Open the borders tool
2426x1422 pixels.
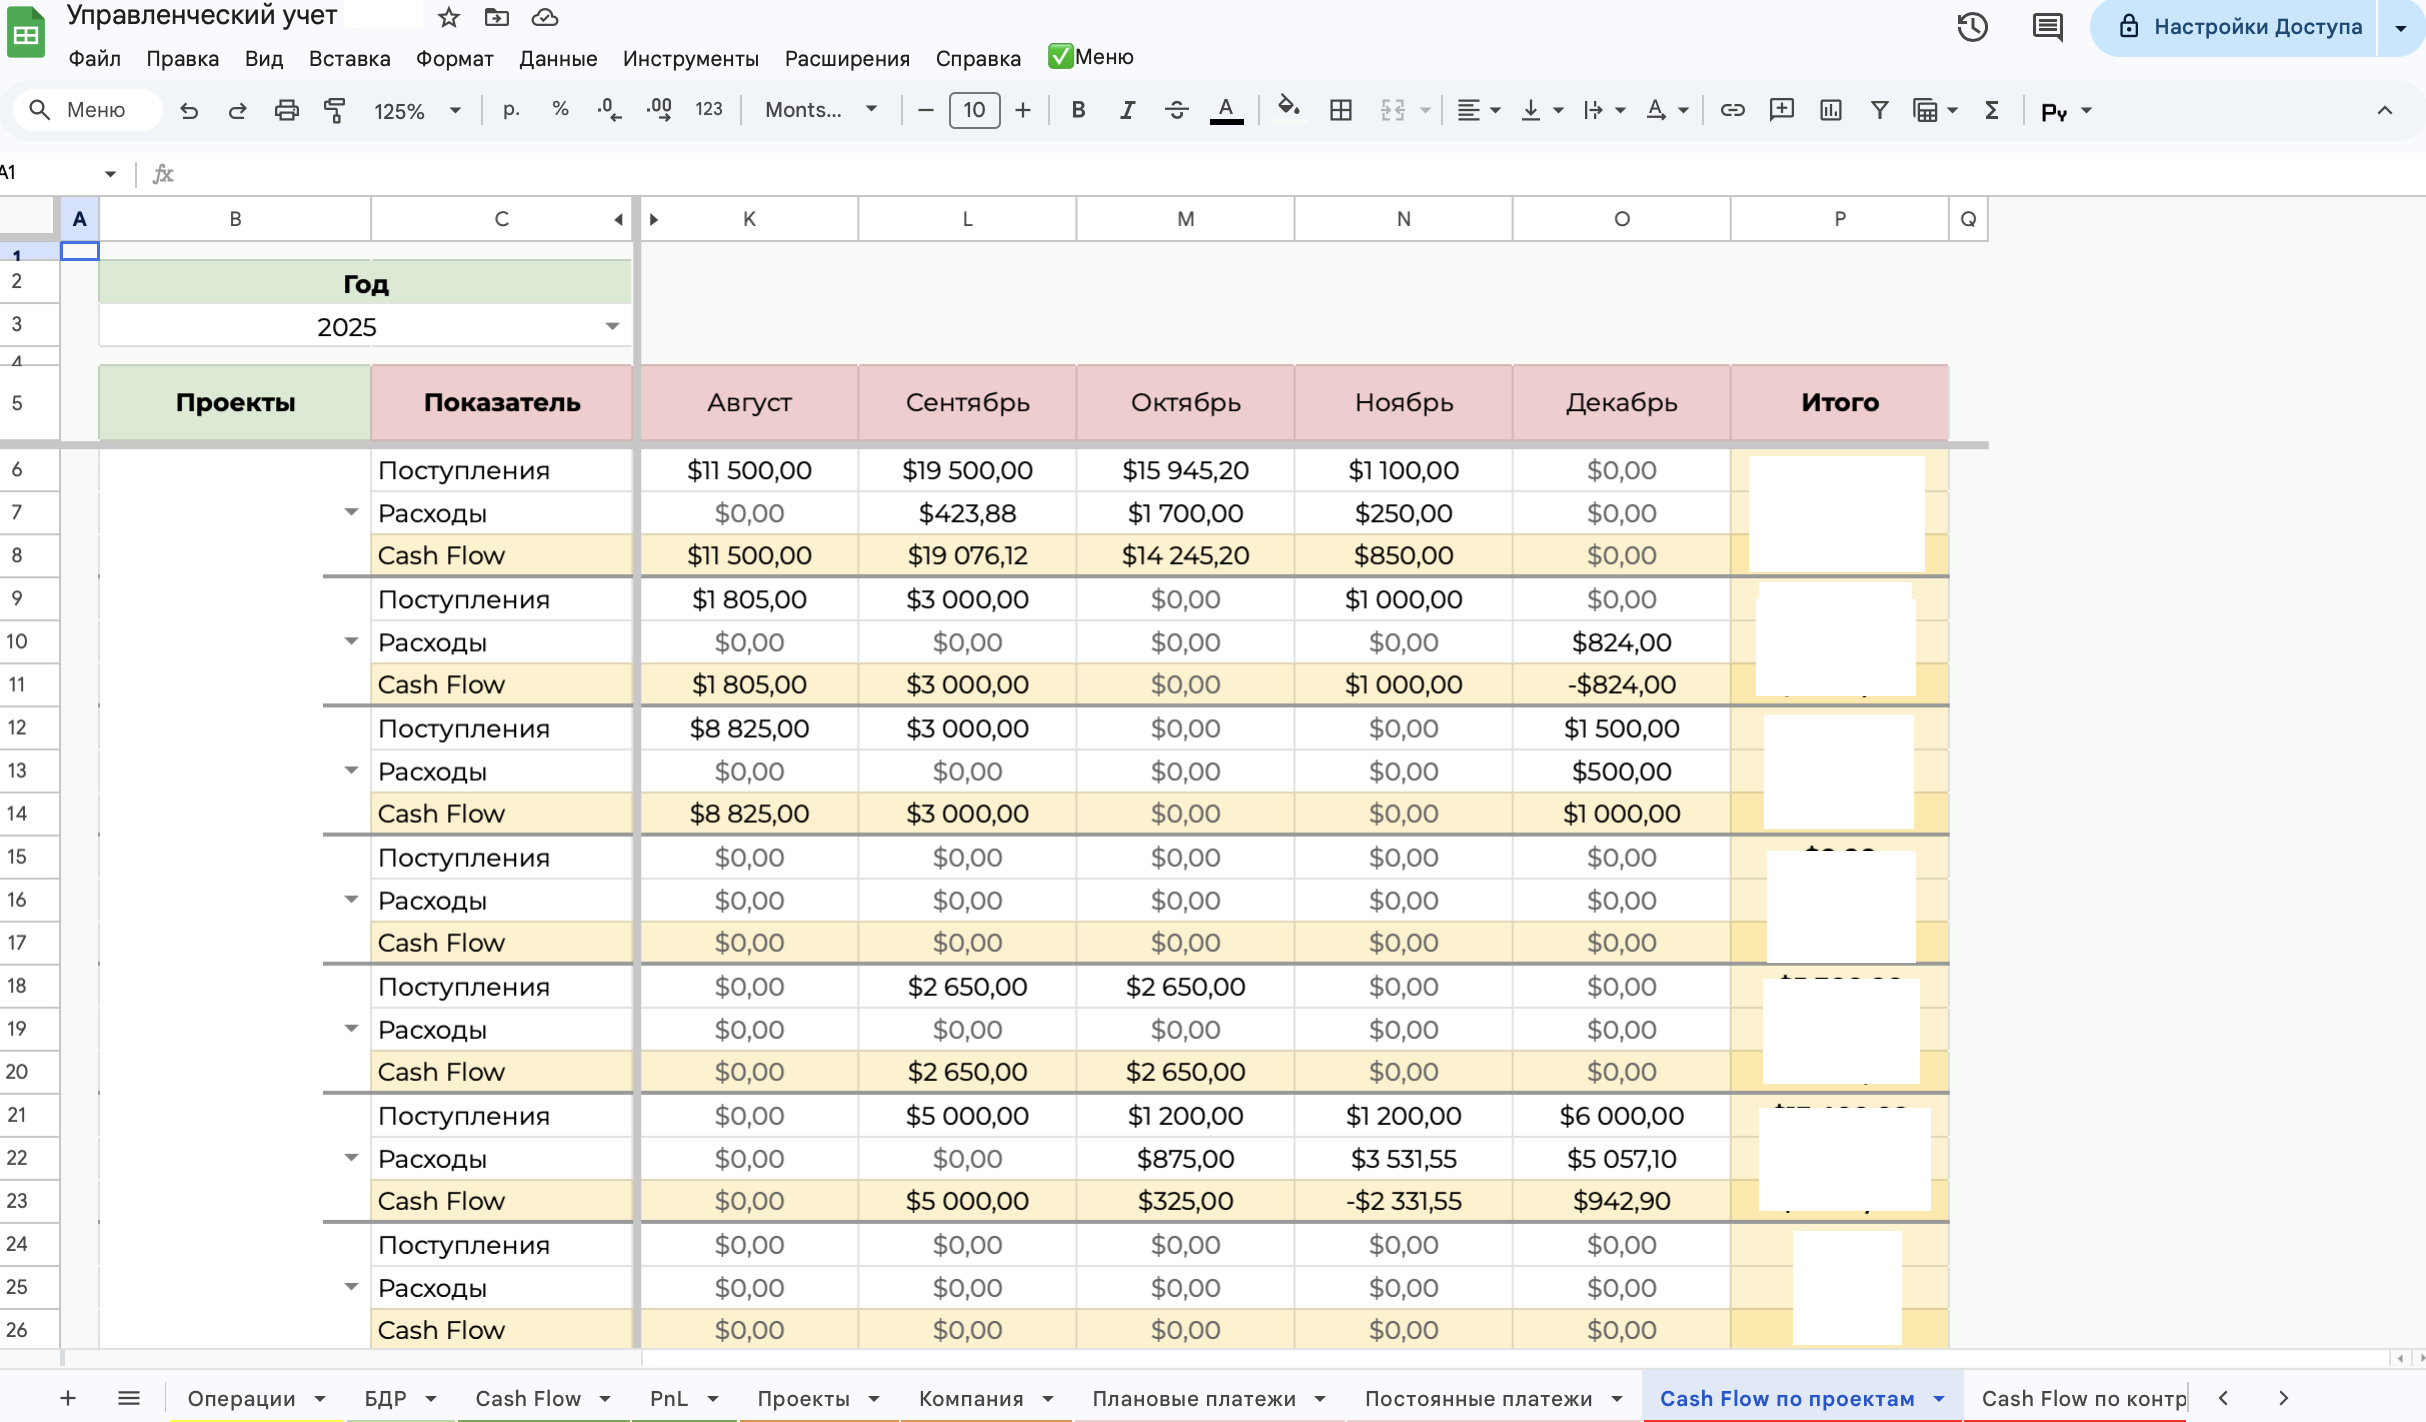pyautogui.click(x=1341, y=110)
